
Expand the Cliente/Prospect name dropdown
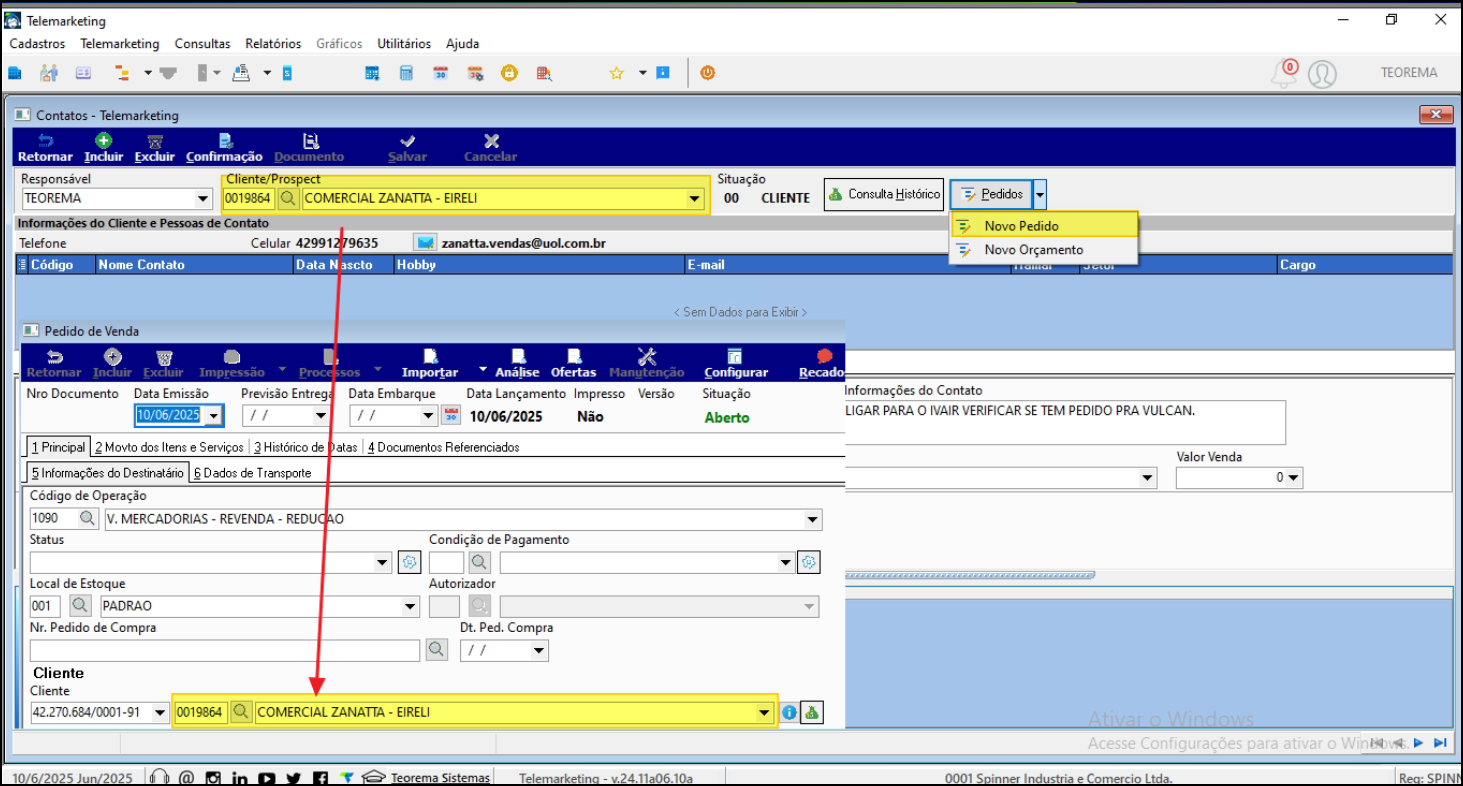(x=694, y=199)
